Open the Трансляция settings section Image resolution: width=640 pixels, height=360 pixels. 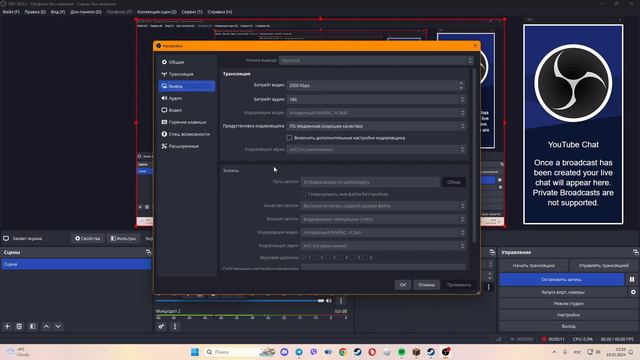coord(187,74)
